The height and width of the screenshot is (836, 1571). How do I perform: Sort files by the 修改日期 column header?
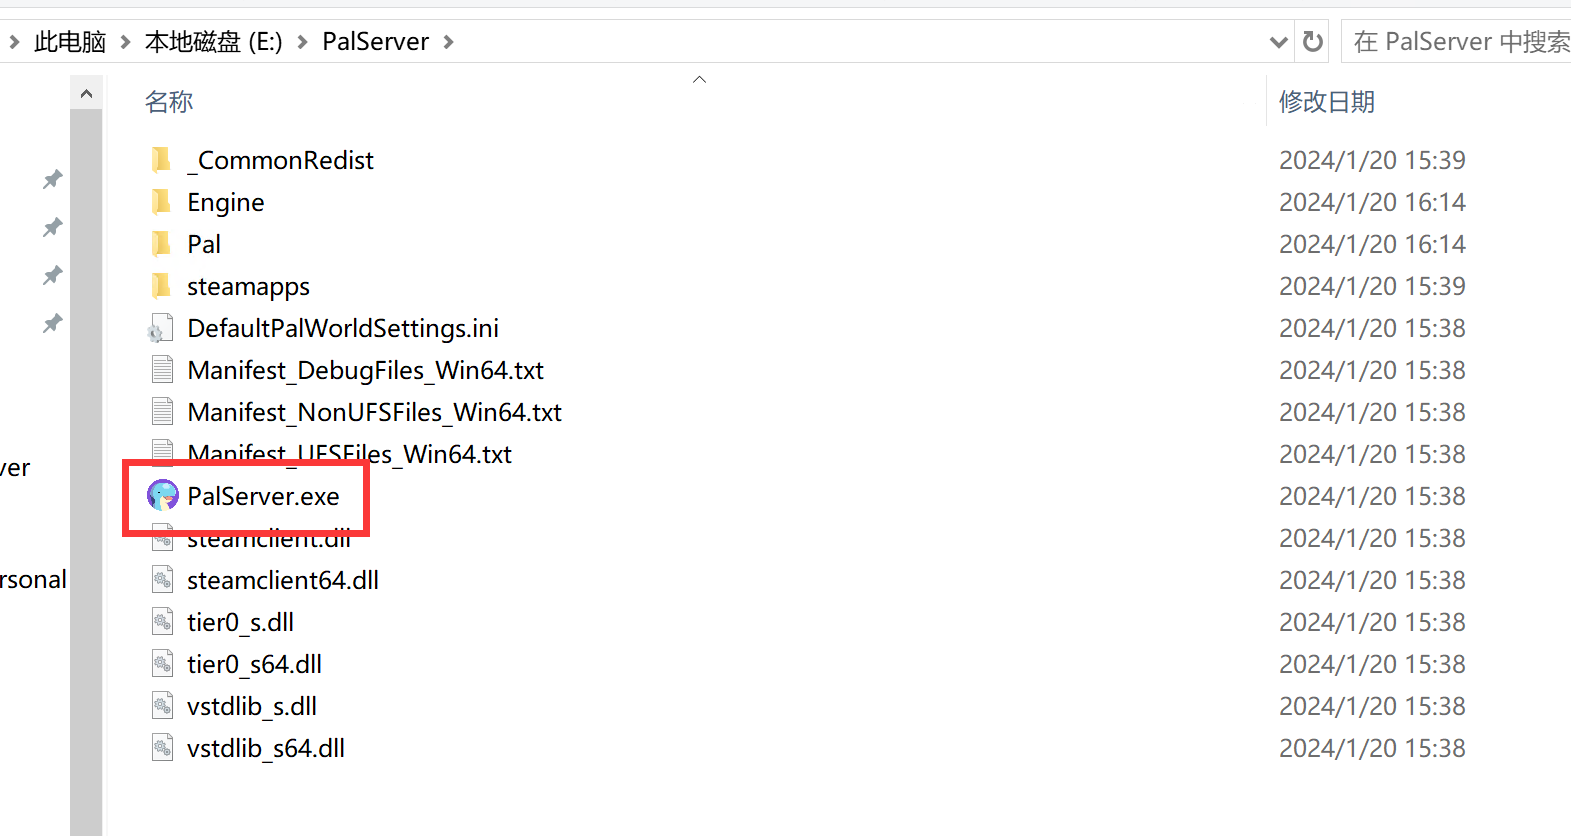tap(1327, 101)
